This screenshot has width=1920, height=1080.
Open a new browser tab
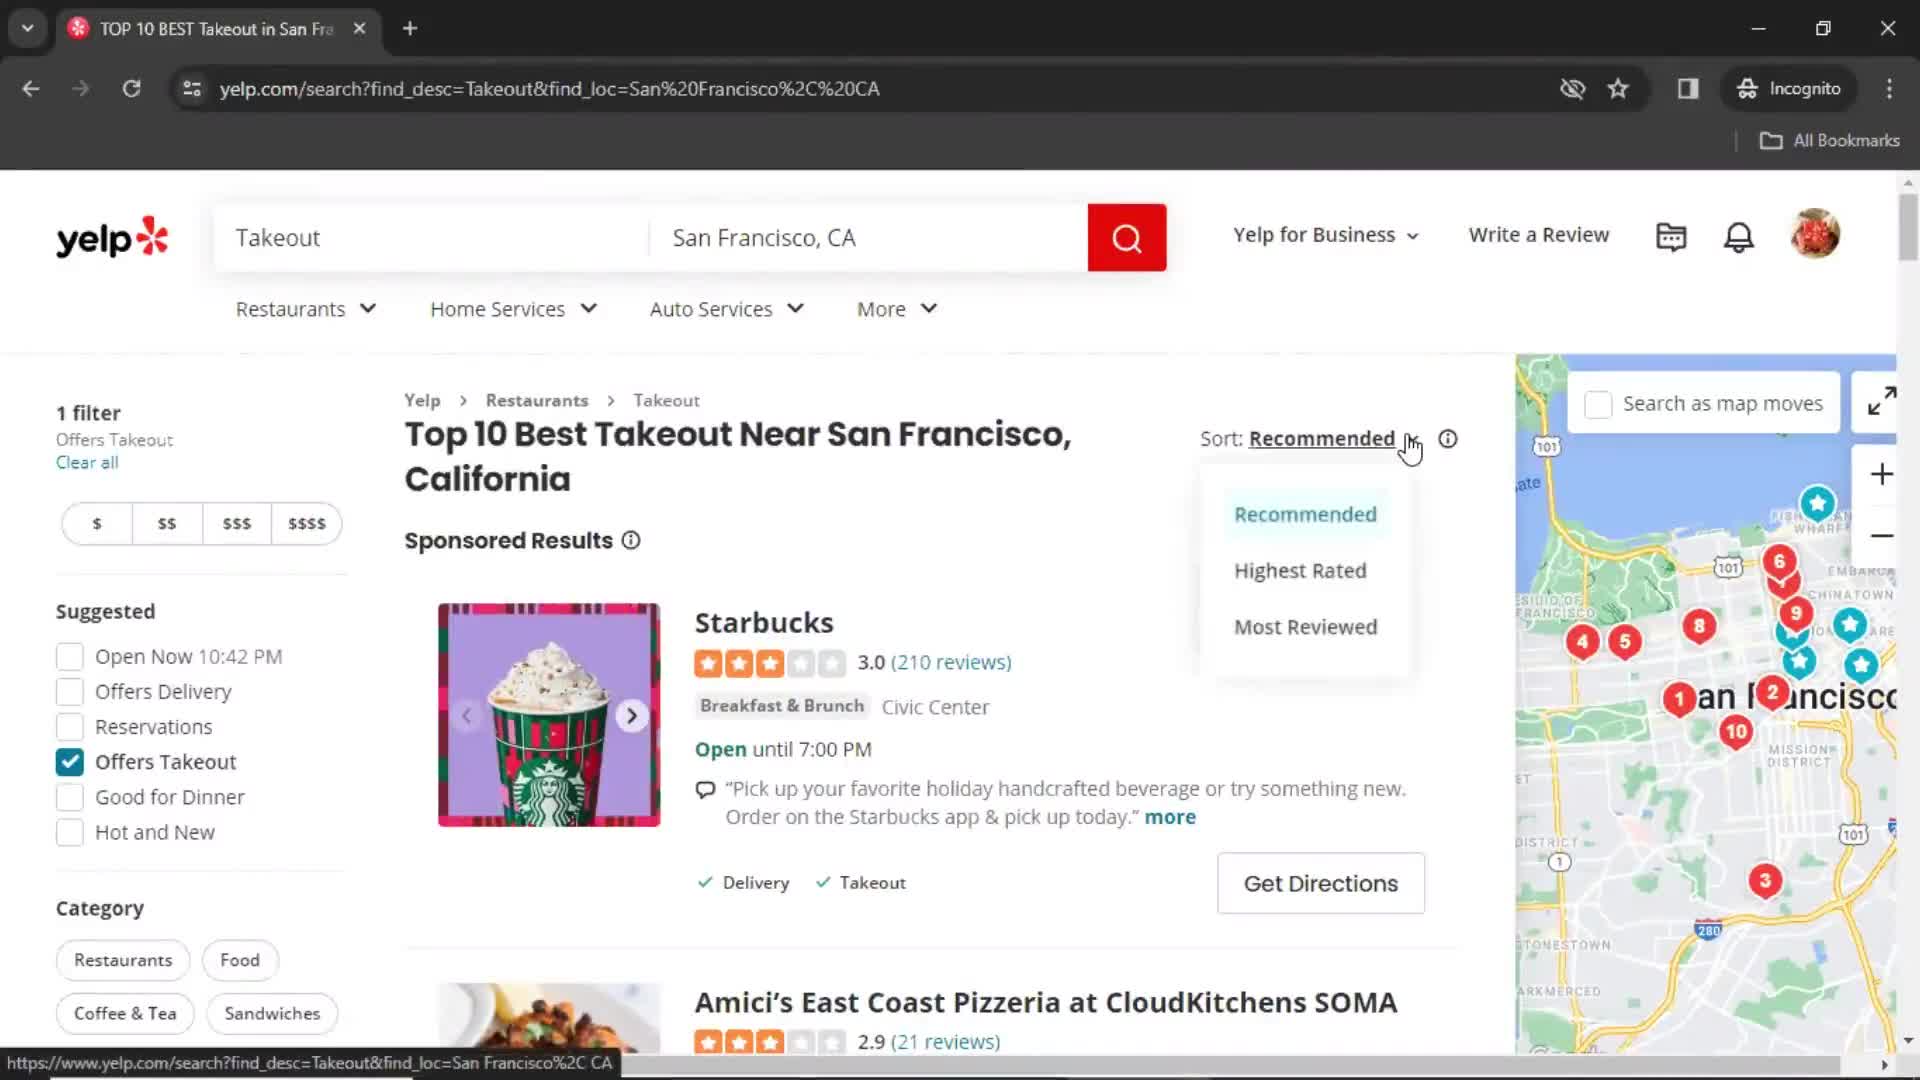(410, 28)
